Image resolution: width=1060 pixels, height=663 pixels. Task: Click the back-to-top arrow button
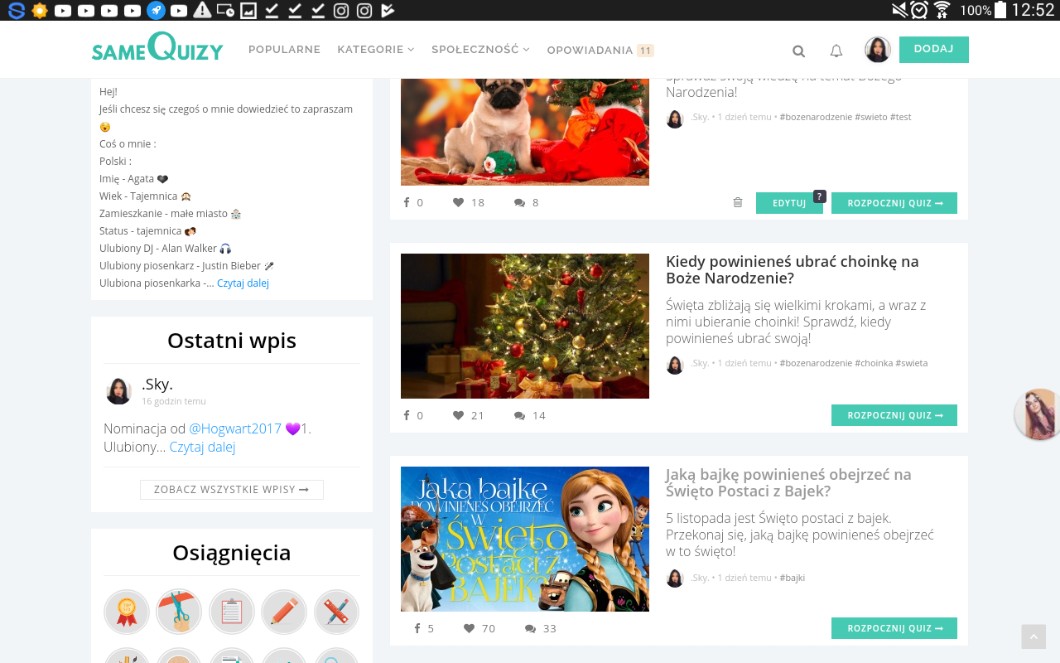1033,637
